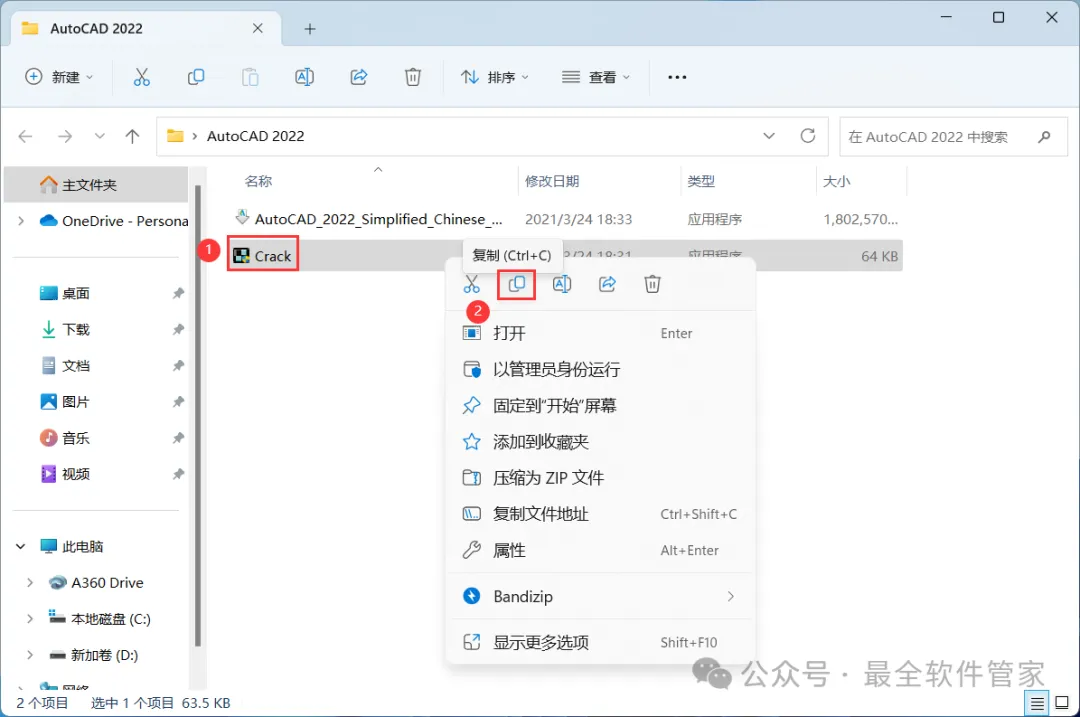The image size is (1080, 717).
Task: Go forward with the right arrow
Action: (65, 136)
